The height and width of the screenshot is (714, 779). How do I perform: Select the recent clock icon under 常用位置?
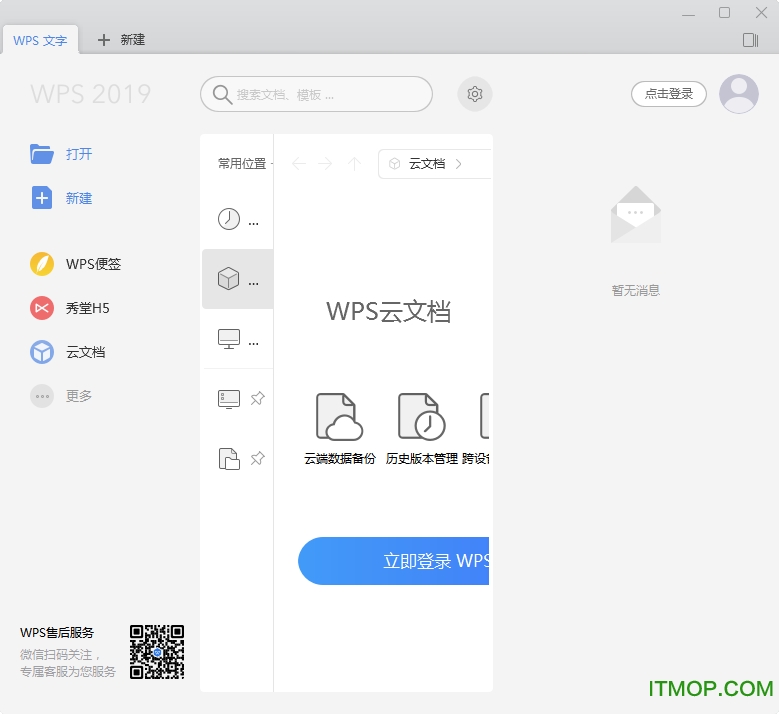[x=229, y=219]
